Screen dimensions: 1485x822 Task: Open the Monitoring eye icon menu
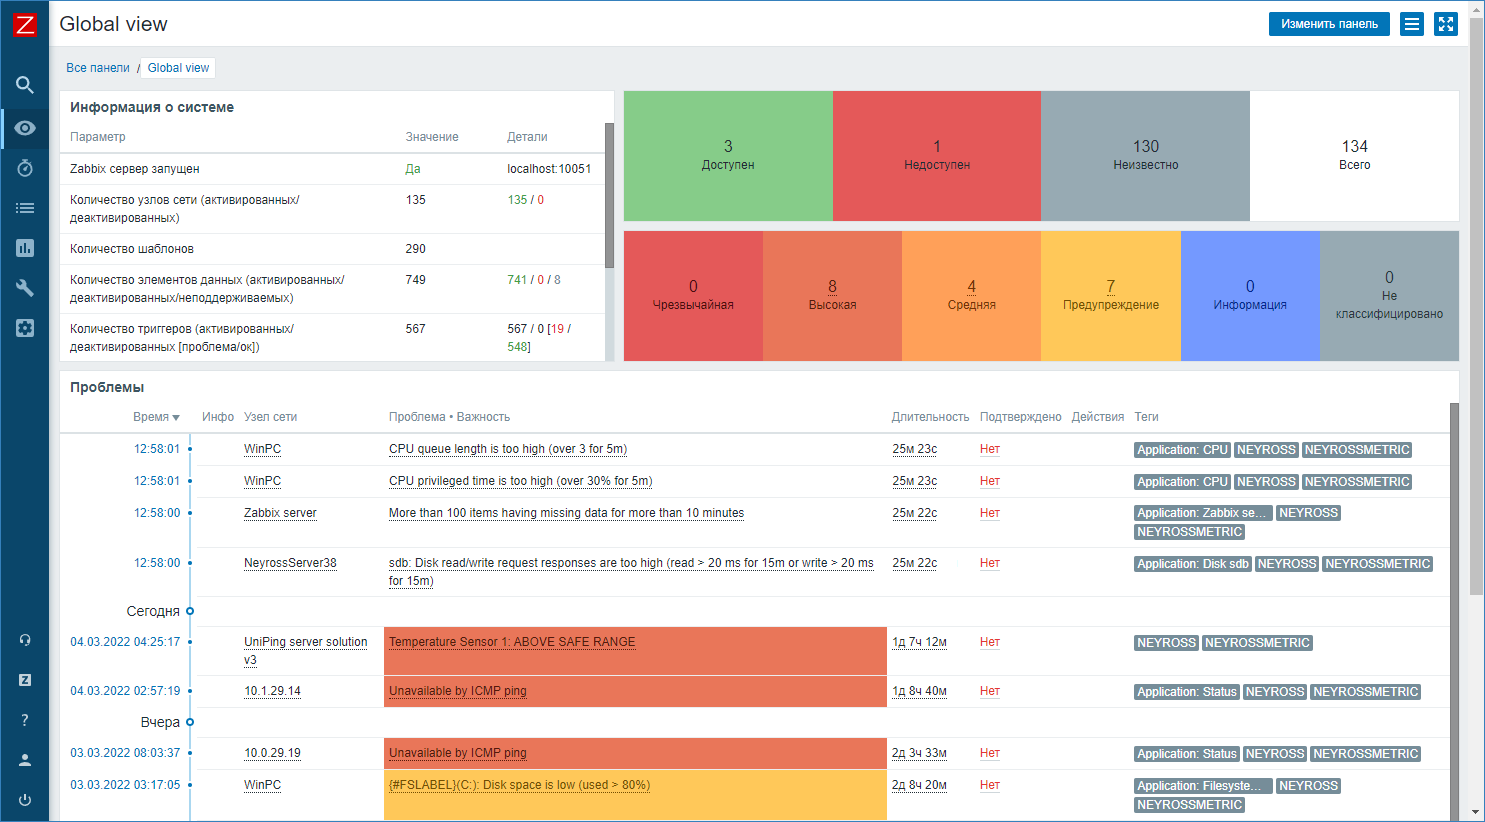(25, 128)
